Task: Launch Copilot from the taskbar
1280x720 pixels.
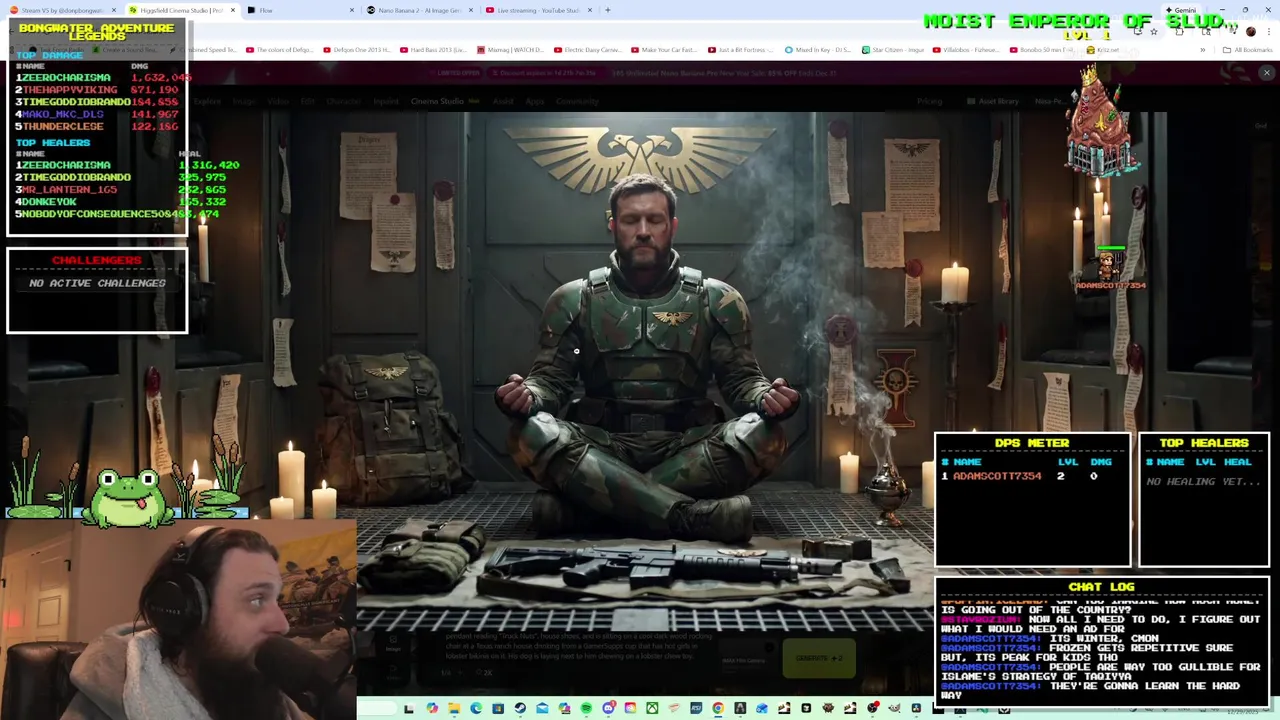Action: pos(432,709)
